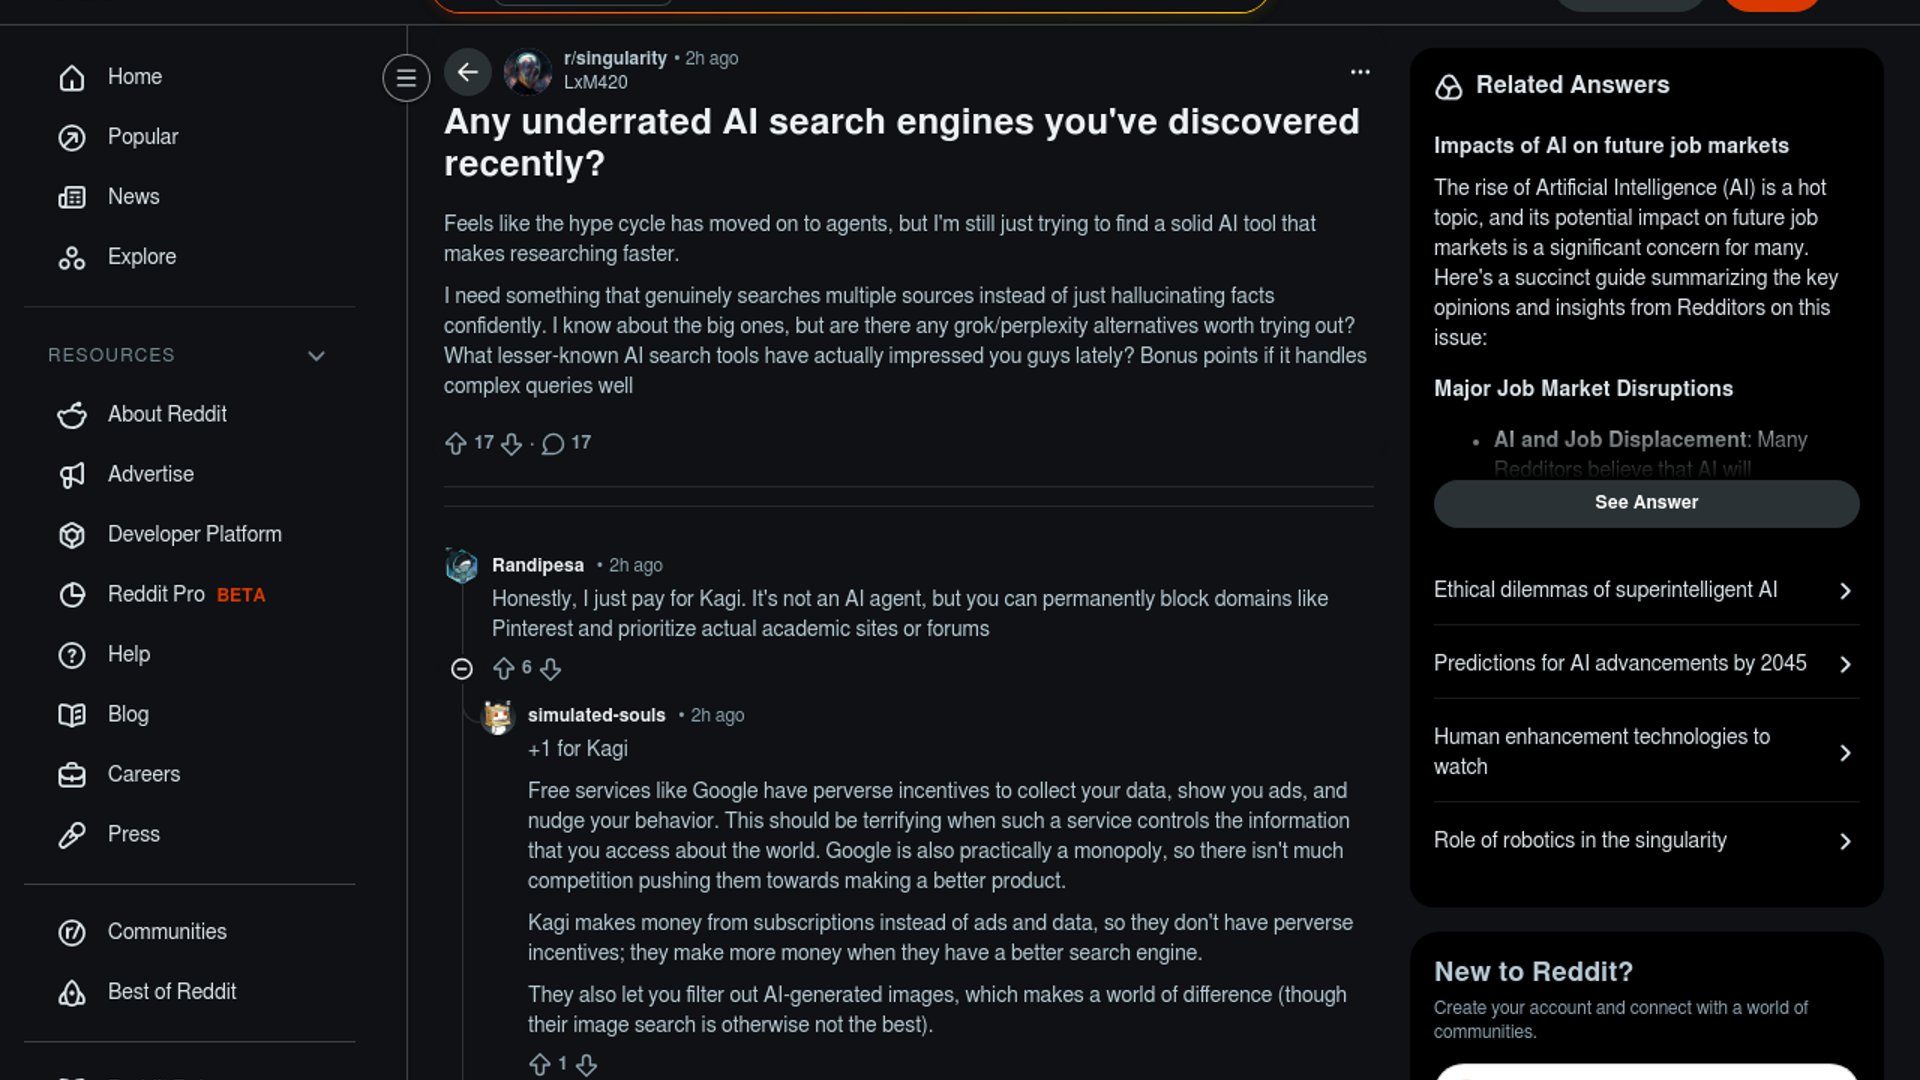Open Explore from the sidebar
This screenshot has width=1920, height=1080.
point(142,257)
